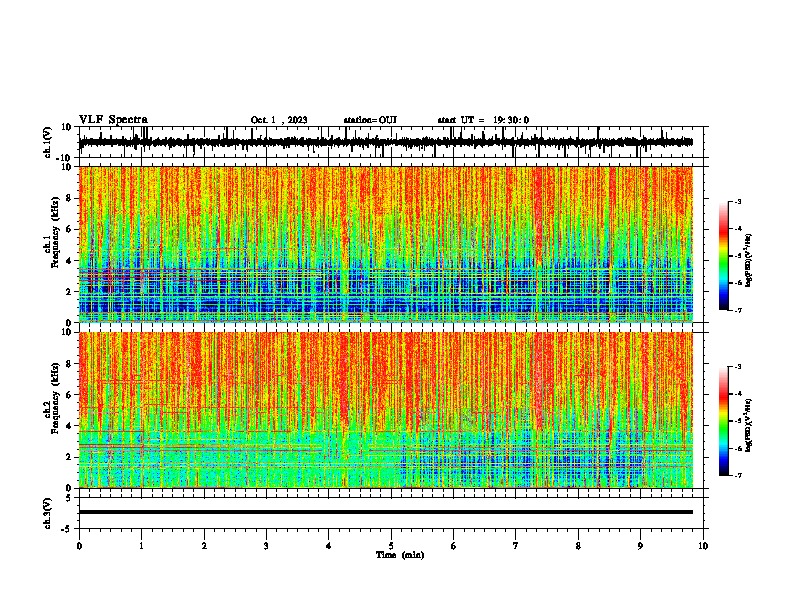The image size is (792, 612).
Task: Click the "9" tick on the time axis
Action: point(640,546)
